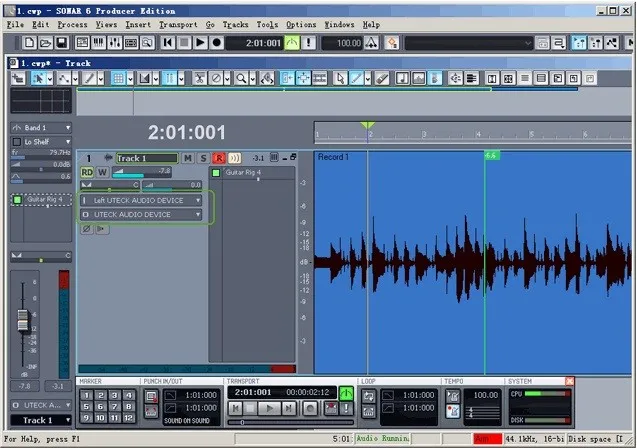Screen dimensions: 637x448
Task: Mute Track 1 with the M button
Action: coord(187,158)
